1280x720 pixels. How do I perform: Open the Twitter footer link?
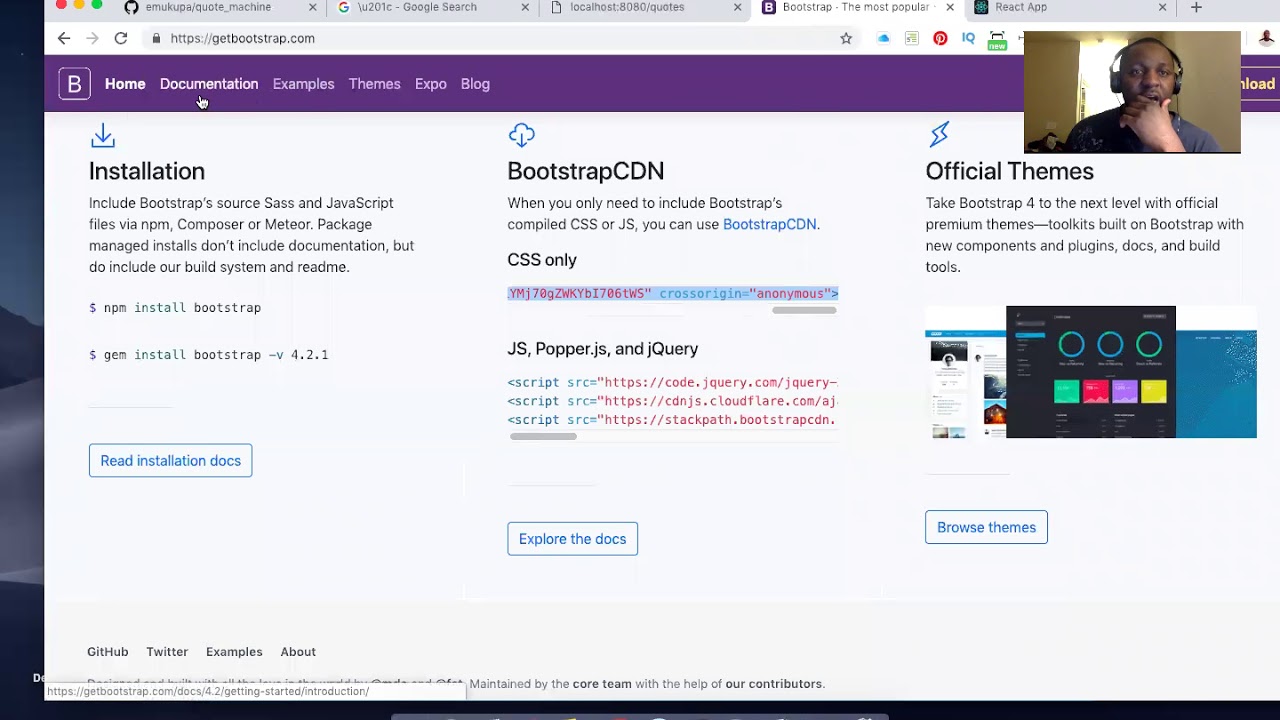coord(167,652)
